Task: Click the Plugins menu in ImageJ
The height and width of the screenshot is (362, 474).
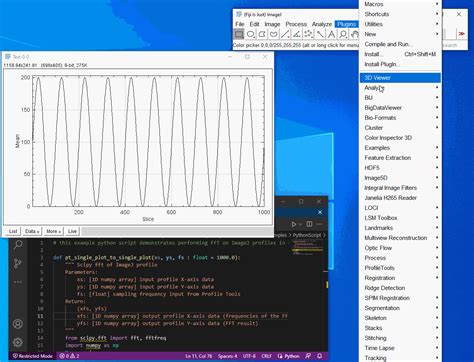Action: click(x=347, y=24)
